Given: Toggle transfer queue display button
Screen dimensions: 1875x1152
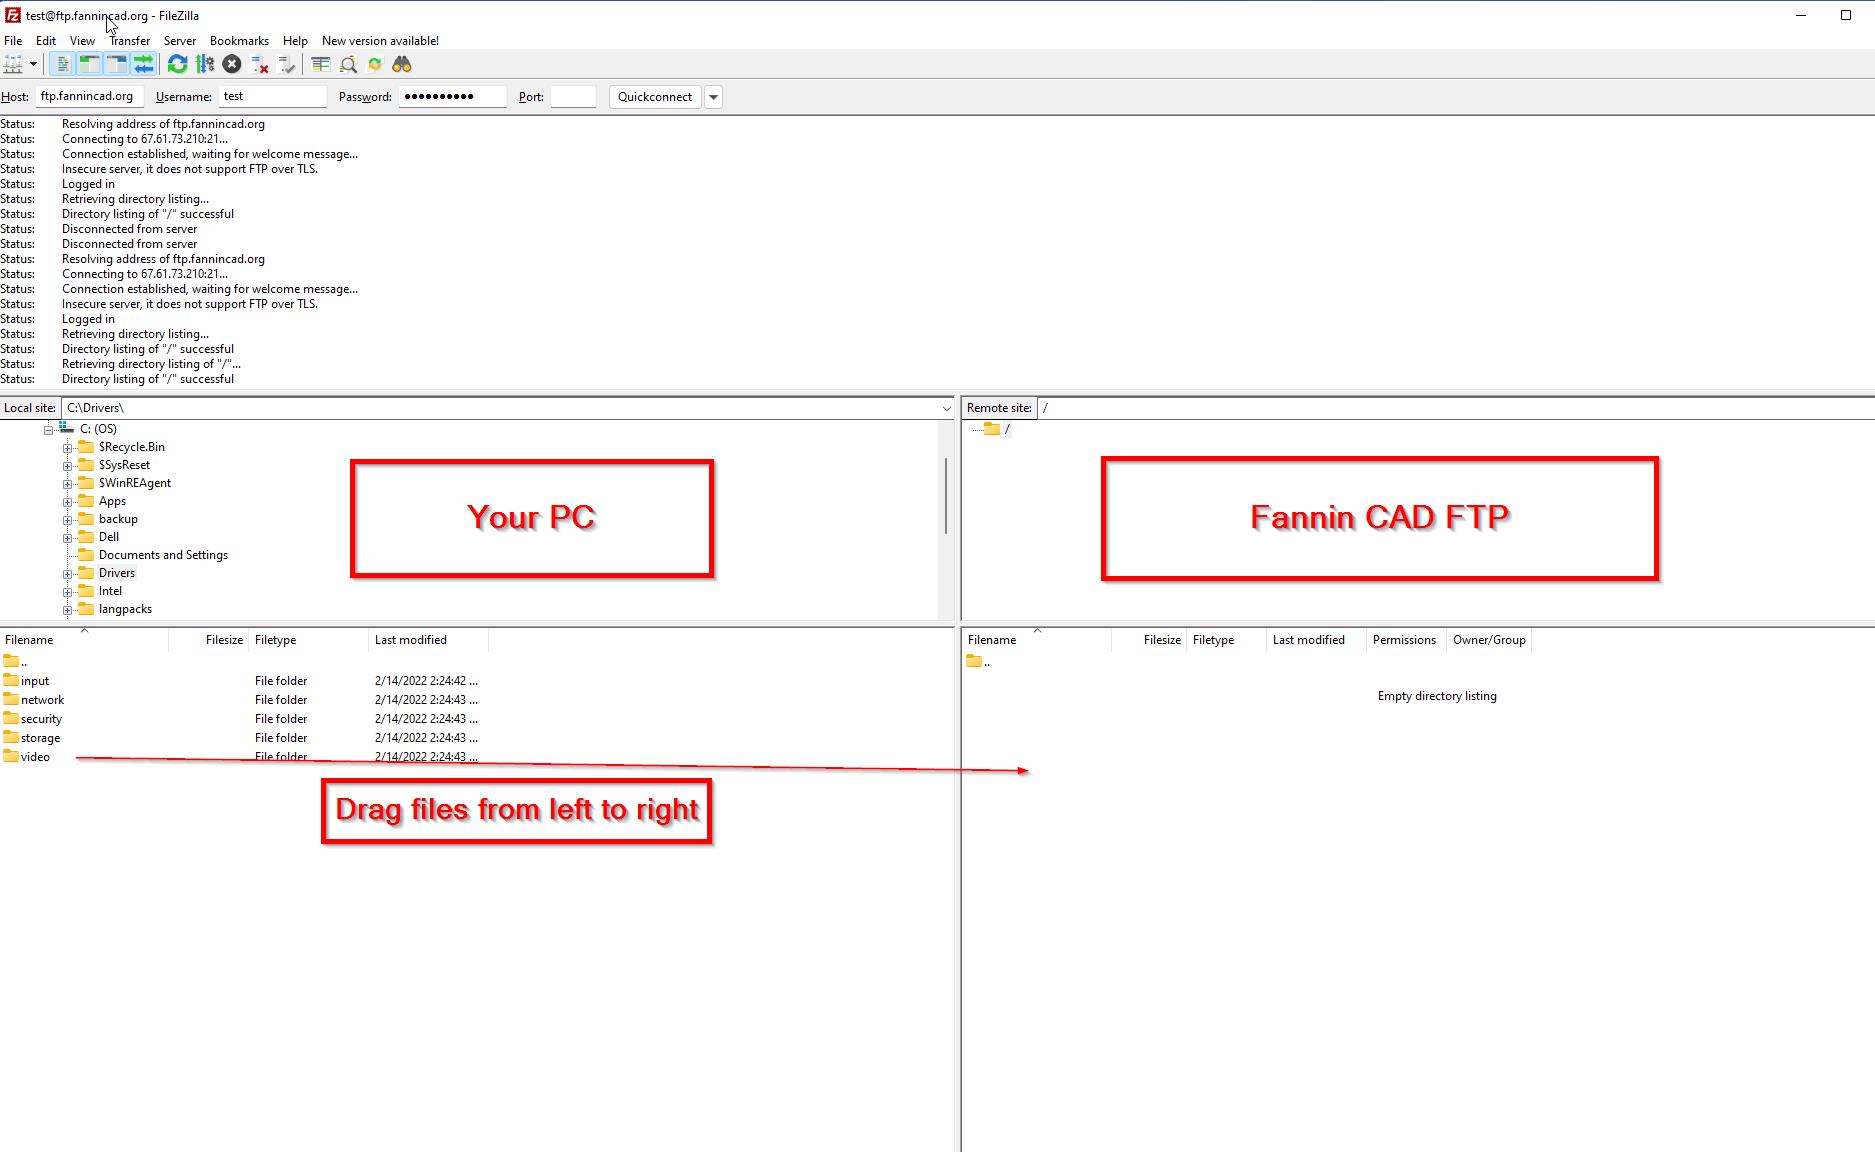Looking at the screenshot, I should tap(144, 64).
